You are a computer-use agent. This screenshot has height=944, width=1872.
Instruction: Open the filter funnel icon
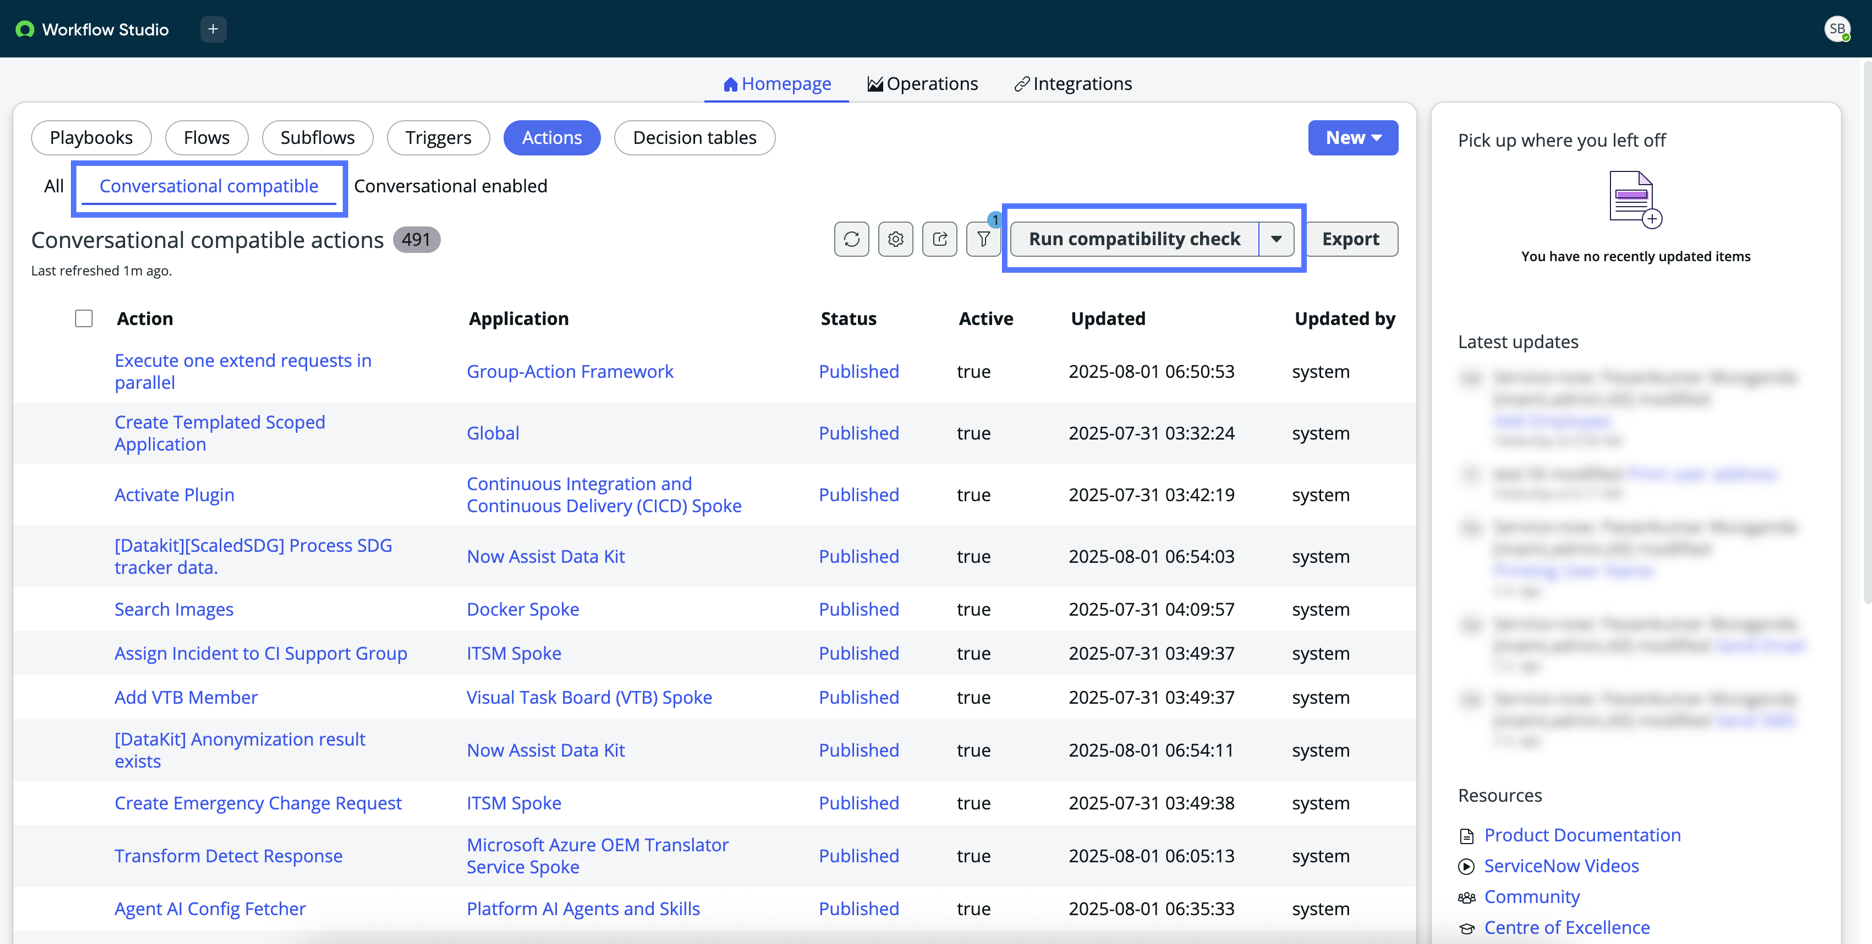click(x=984, y=239)
